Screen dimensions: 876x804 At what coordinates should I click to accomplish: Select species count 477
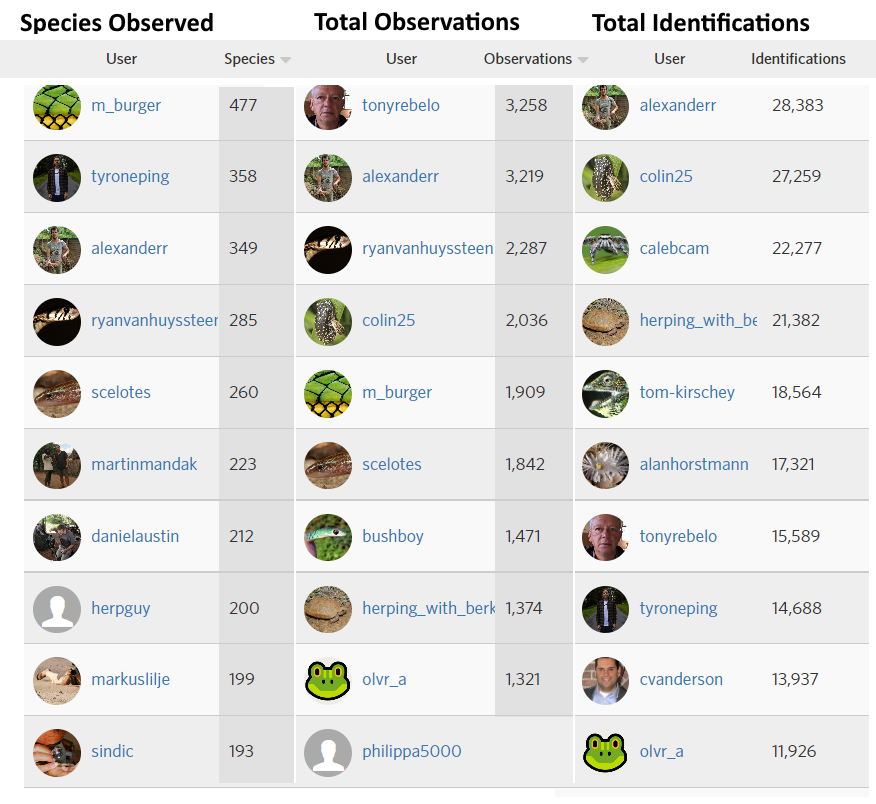tap(243, 105)
